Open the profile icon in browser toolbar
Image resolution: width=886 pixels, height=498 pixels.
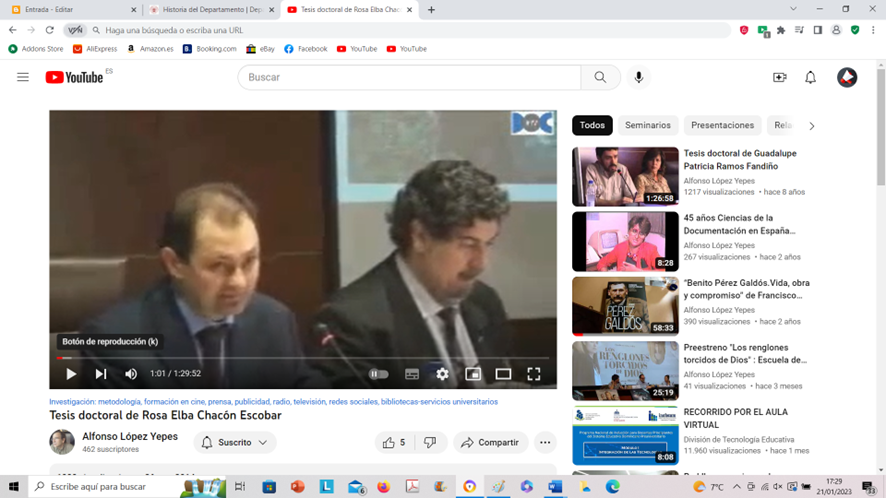pos(836,30)
